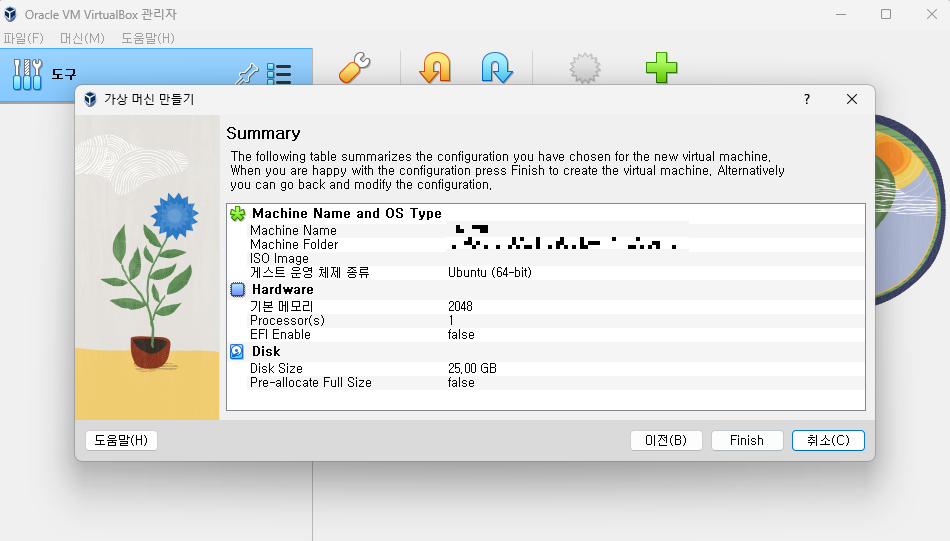Select the Disk section header

click(x=266, y=351)
